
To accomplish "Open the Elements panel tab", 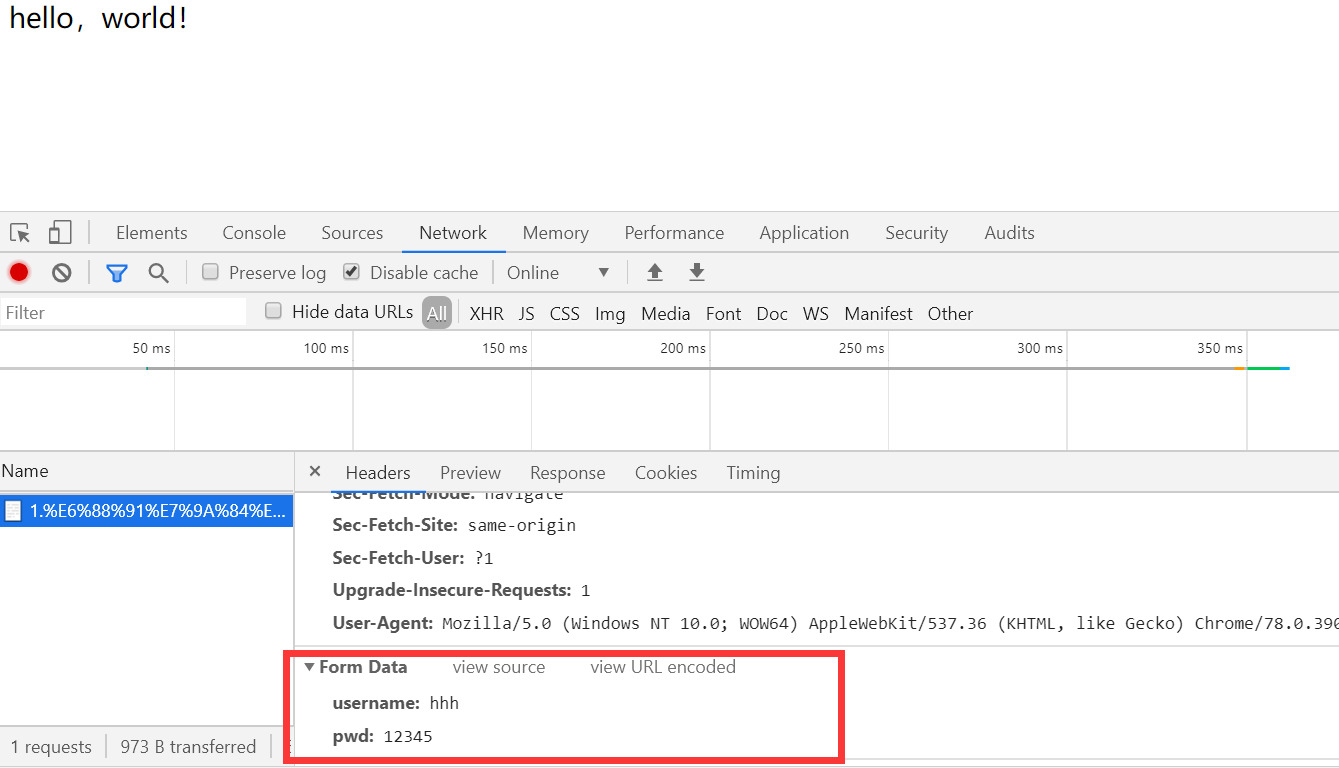I will coord(152,233).
